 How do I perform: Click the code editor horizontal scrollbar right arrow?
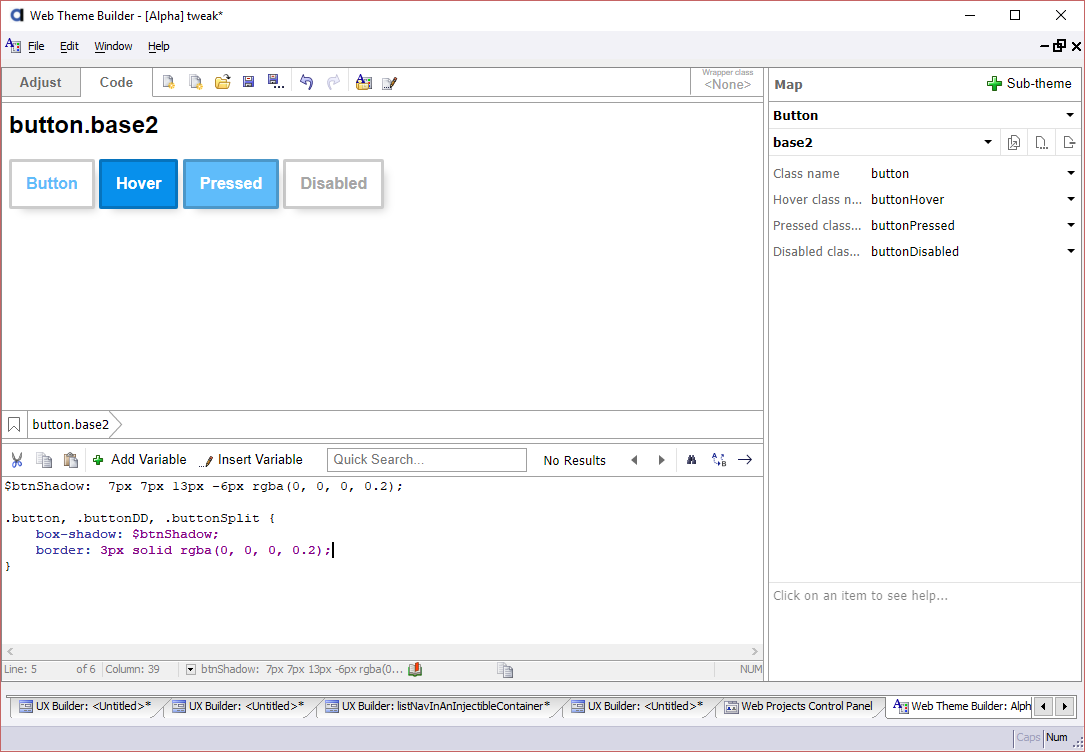(x=755, y=652)
